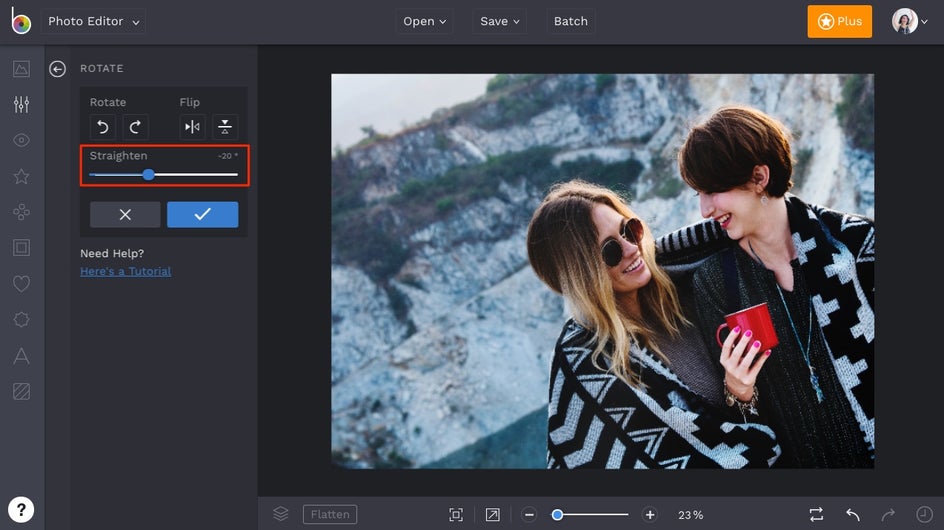Click the Straighten value -20 field
The height and width of the screenshot is (530, 944).
[x=228, y=156]
